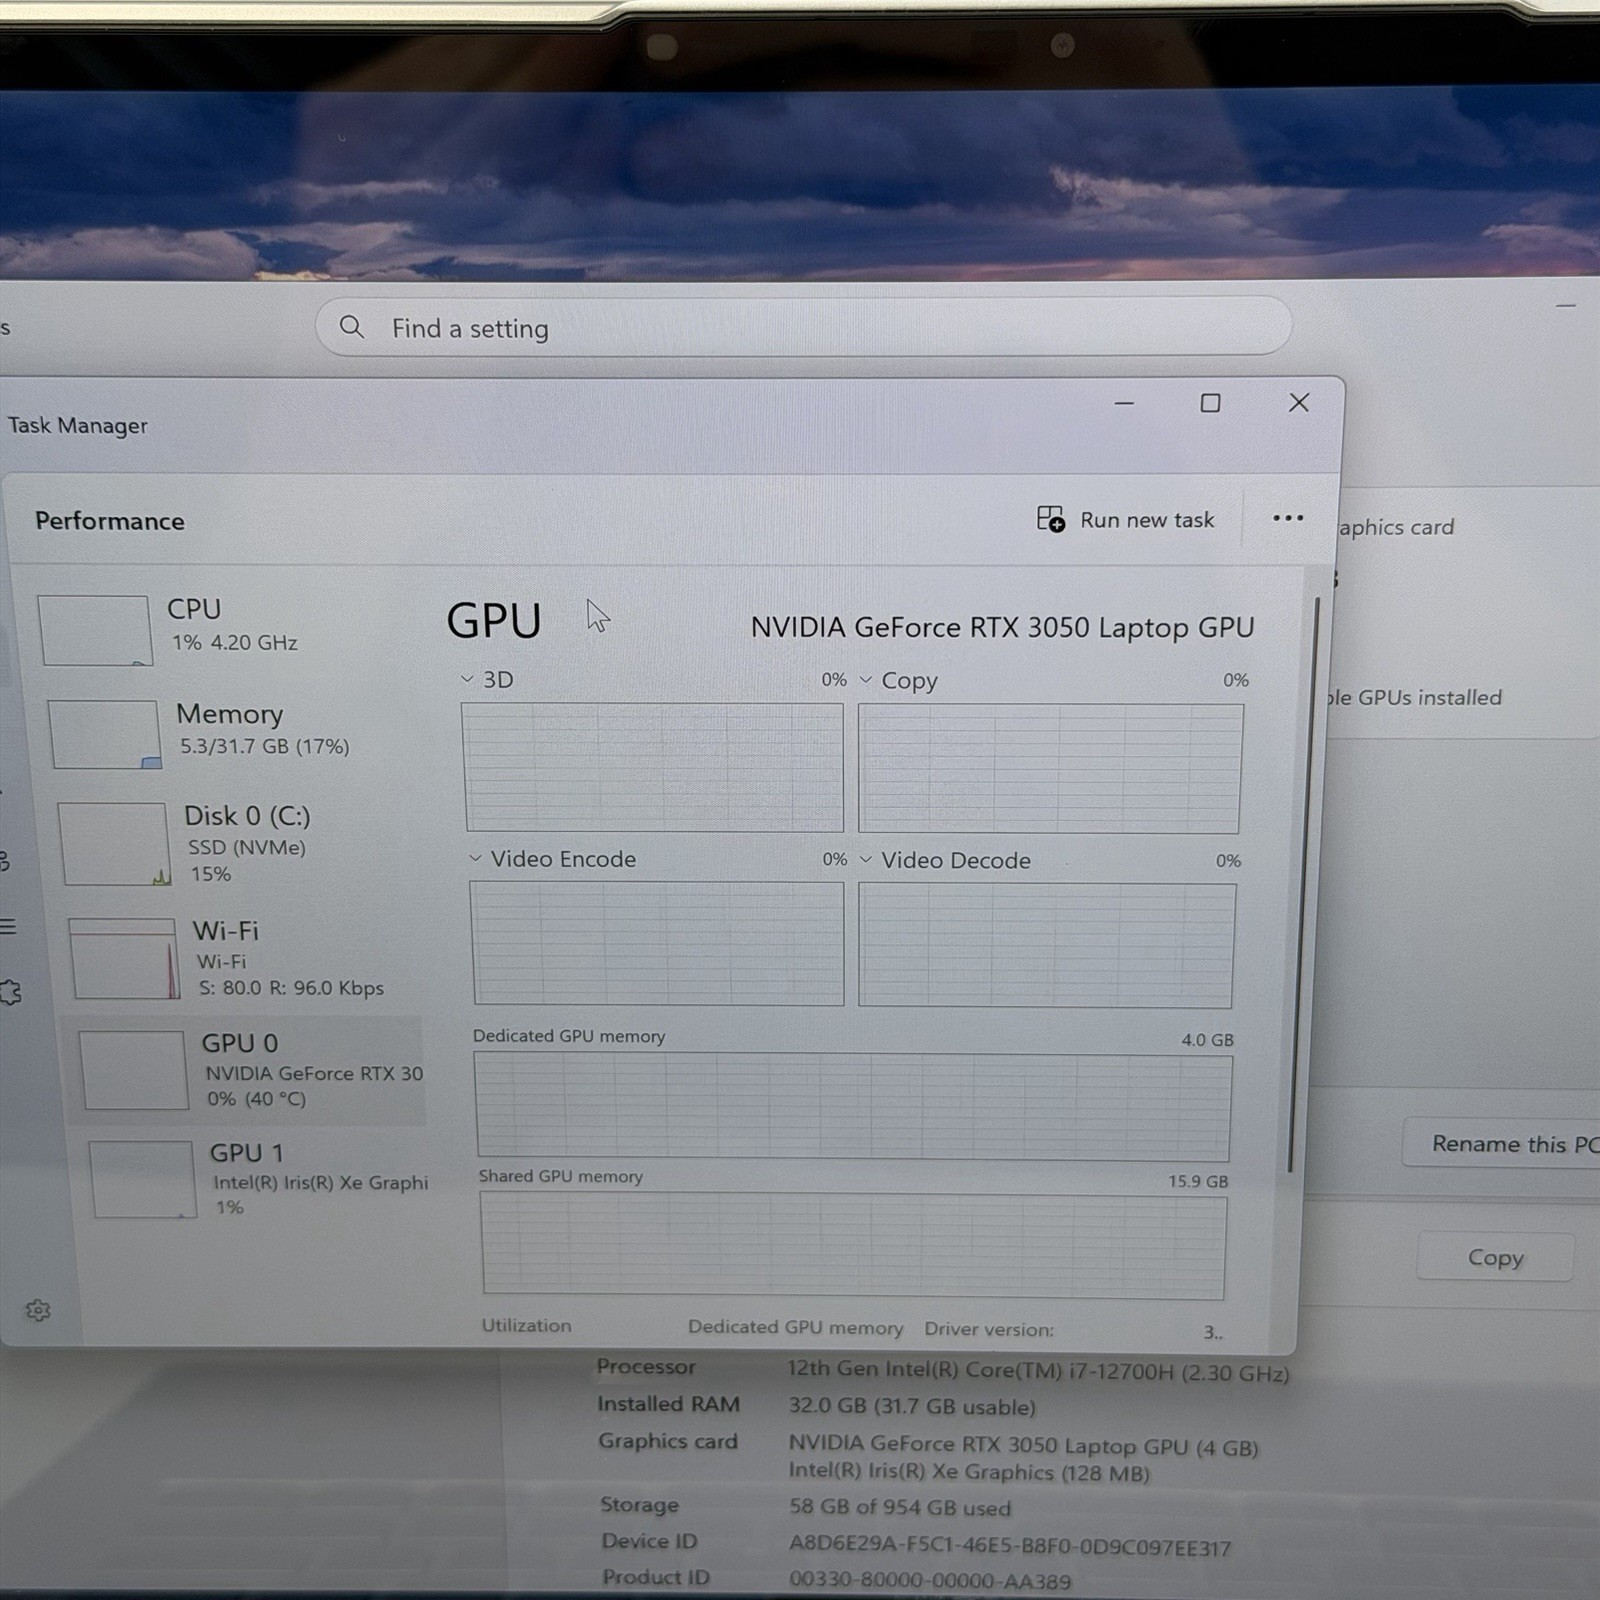Click the NVIDIA GeForce RTX 3050 Laptop GPU heading
The height and width of the screenshot is (1600, 1600).
pyautogui.click(x=1002, y=627)
